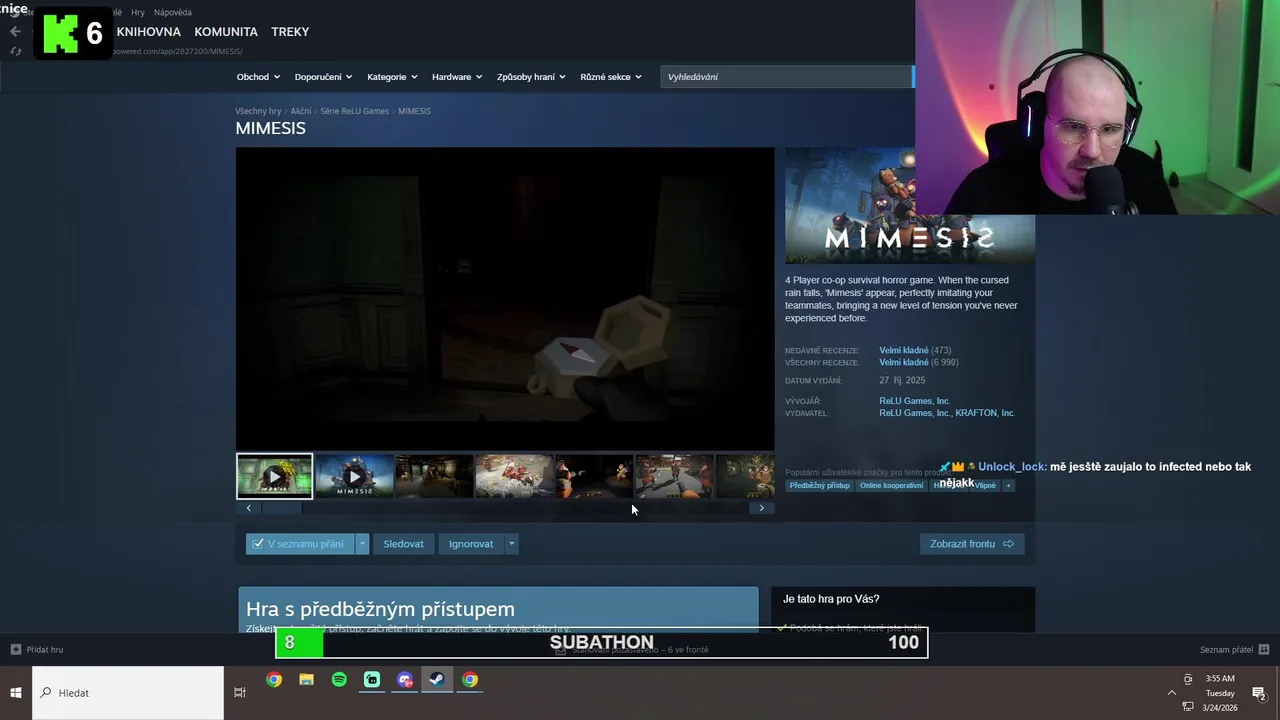Image resolution: width=1280 pixels, height=720 pixels.
Task: Add a tag with the plus button
Action: coord(1008,486)
